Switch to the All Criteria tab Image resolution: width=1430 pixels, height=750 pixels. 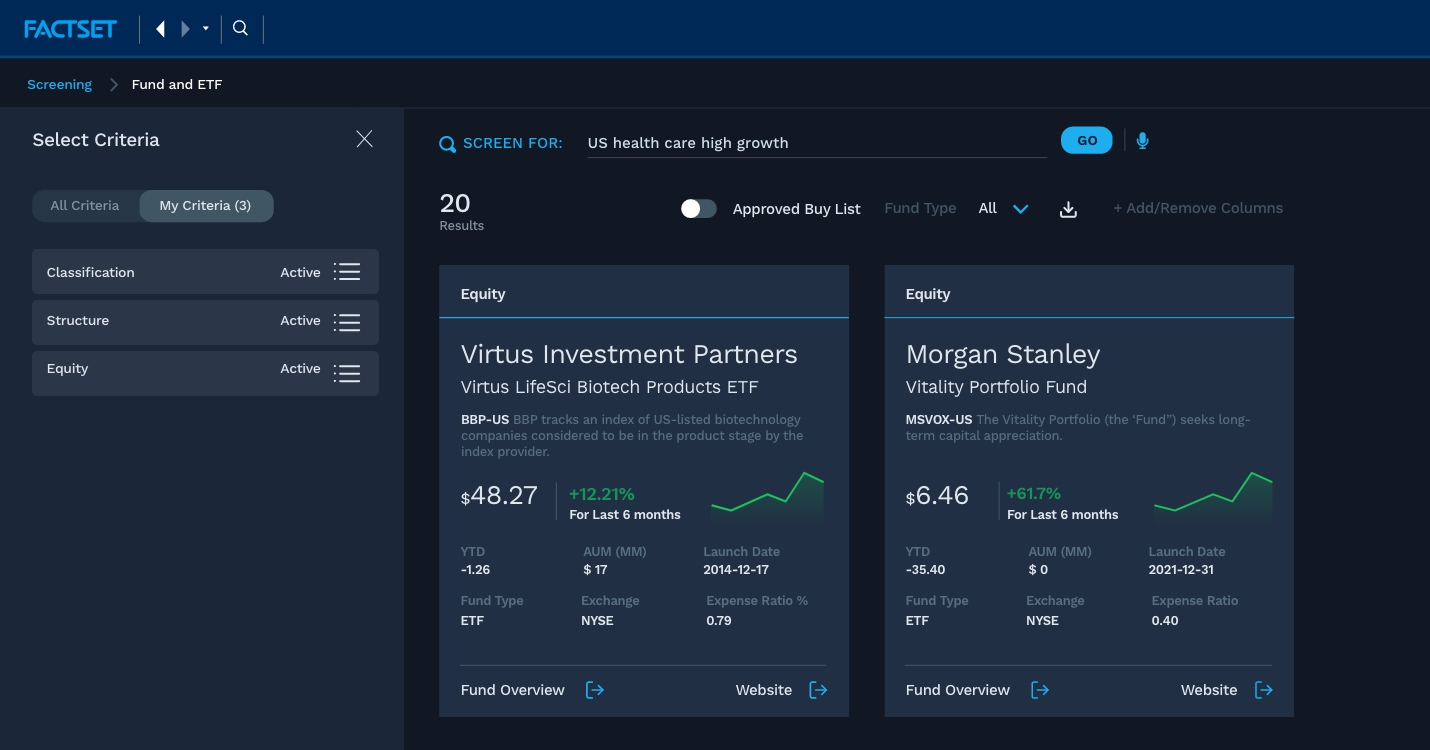pyautogui.click(x=85, y=205)
